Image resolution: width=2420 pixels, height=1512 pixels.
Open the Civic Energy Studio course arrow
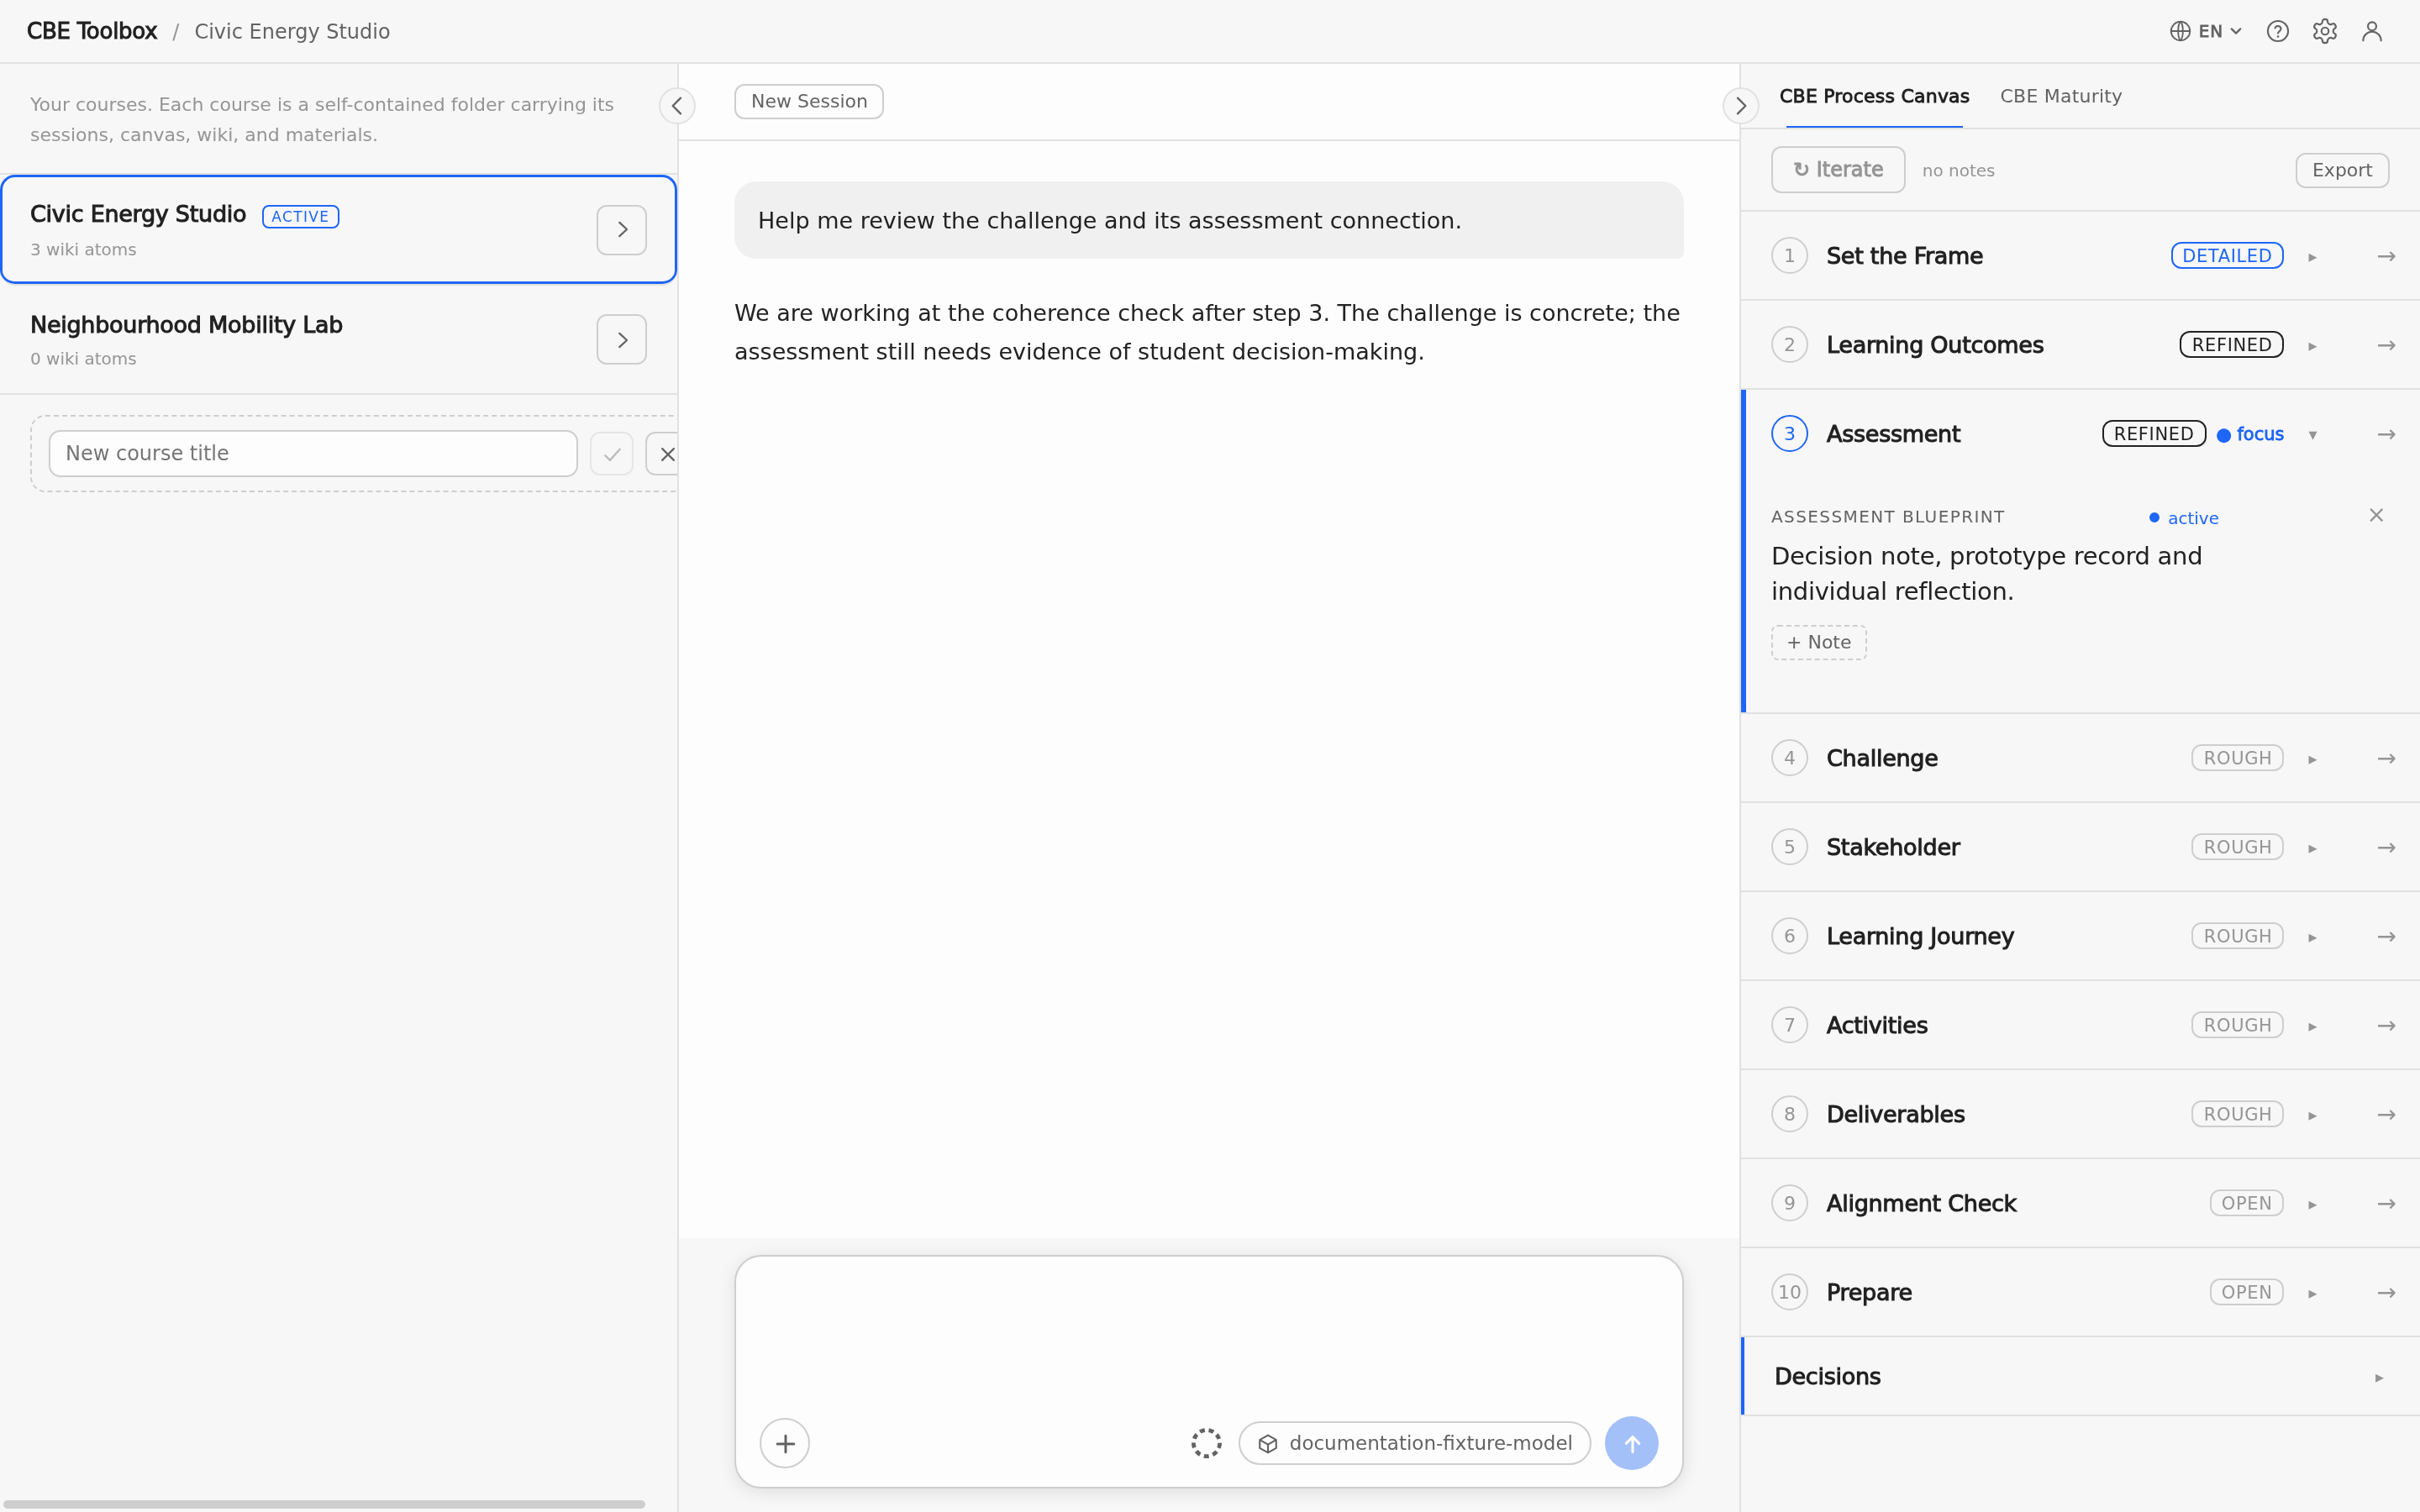pyautogui.click(x=622, y=230)
